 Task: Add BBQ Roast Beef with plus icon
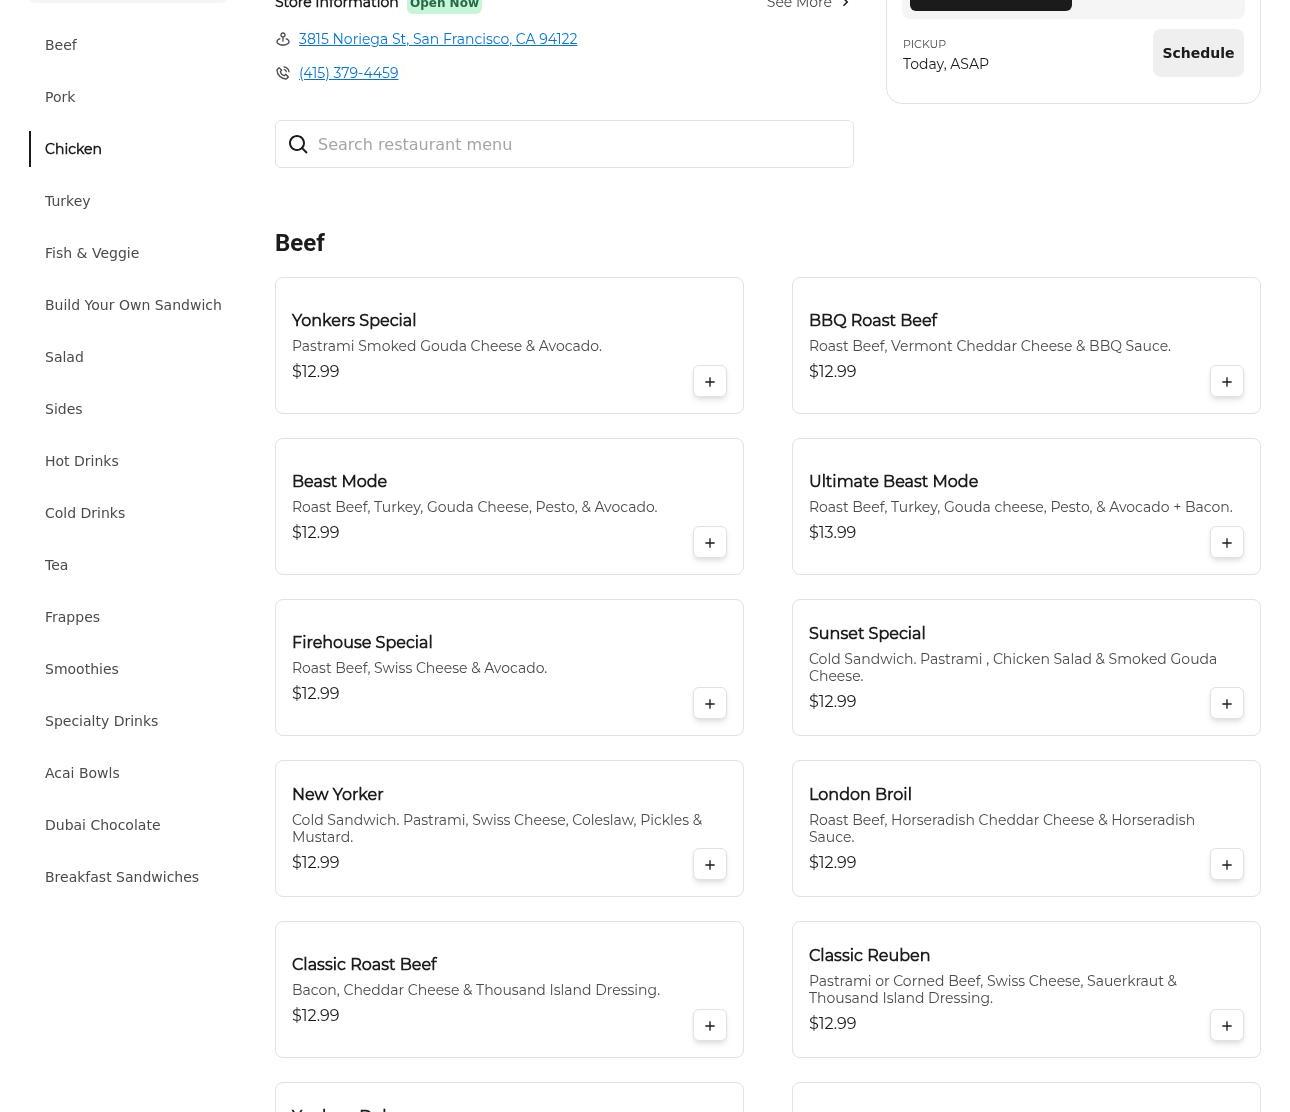pos(1226,382)
